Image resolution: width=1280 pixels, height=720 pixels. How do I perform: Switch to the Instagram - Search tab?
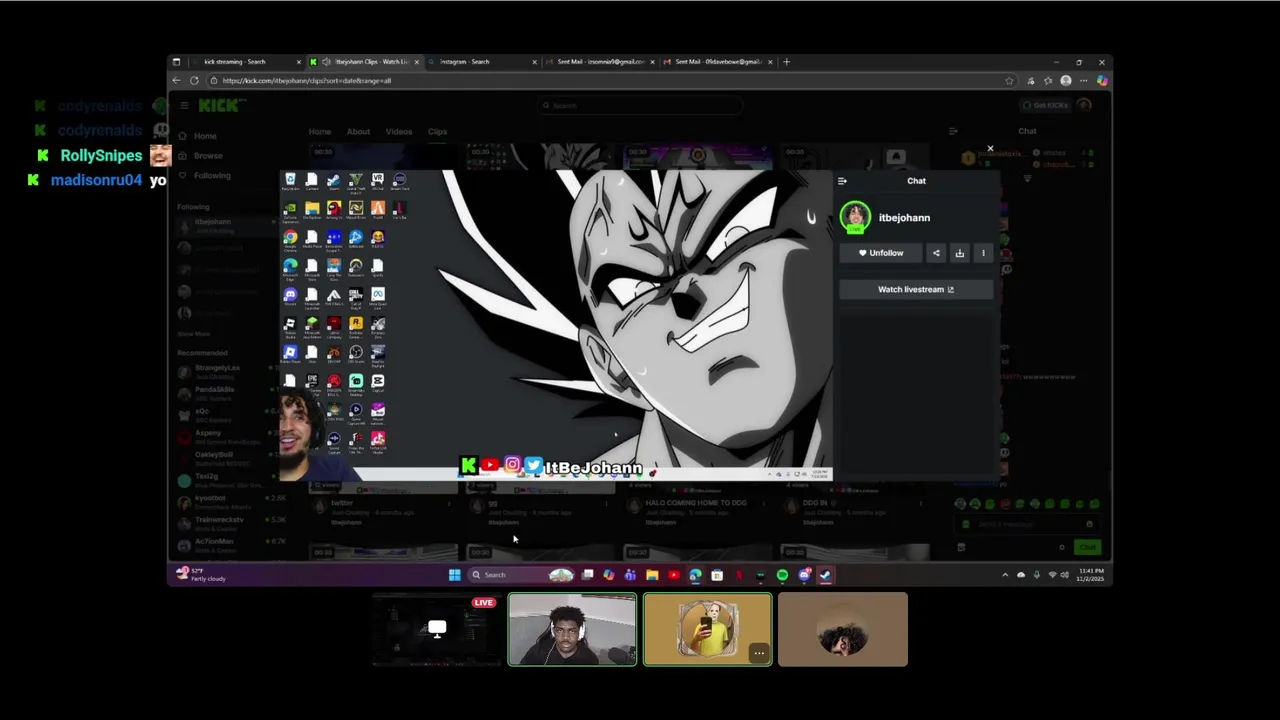pos(483,62)
